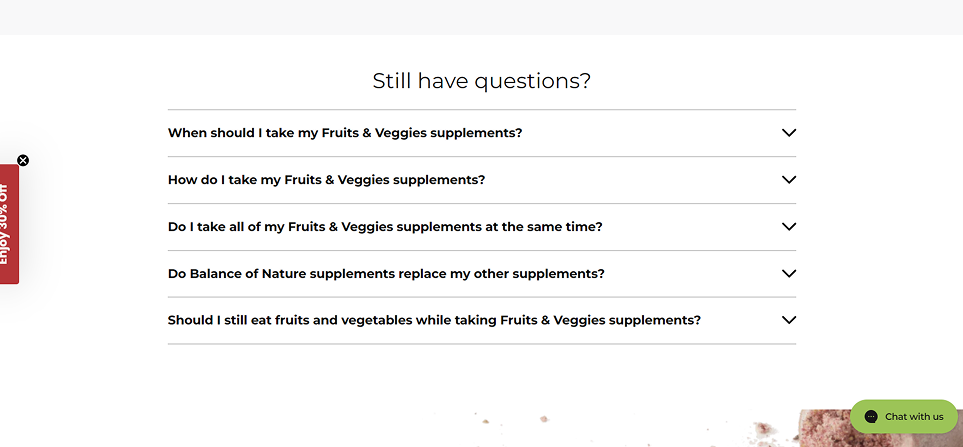Close the Enjoy 30% Off promo tab

tap(23, 160)
